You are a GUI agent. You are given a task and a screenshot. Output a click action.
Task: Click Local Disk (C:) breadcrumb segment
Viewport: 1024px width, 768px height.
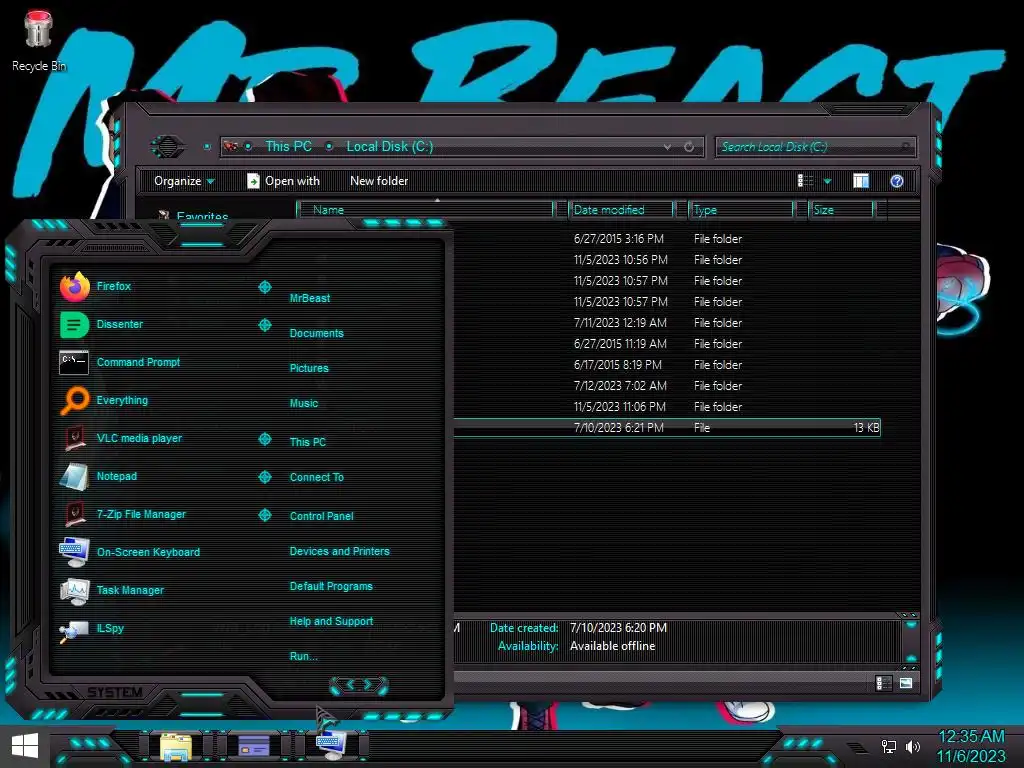(x=390, y=146)
